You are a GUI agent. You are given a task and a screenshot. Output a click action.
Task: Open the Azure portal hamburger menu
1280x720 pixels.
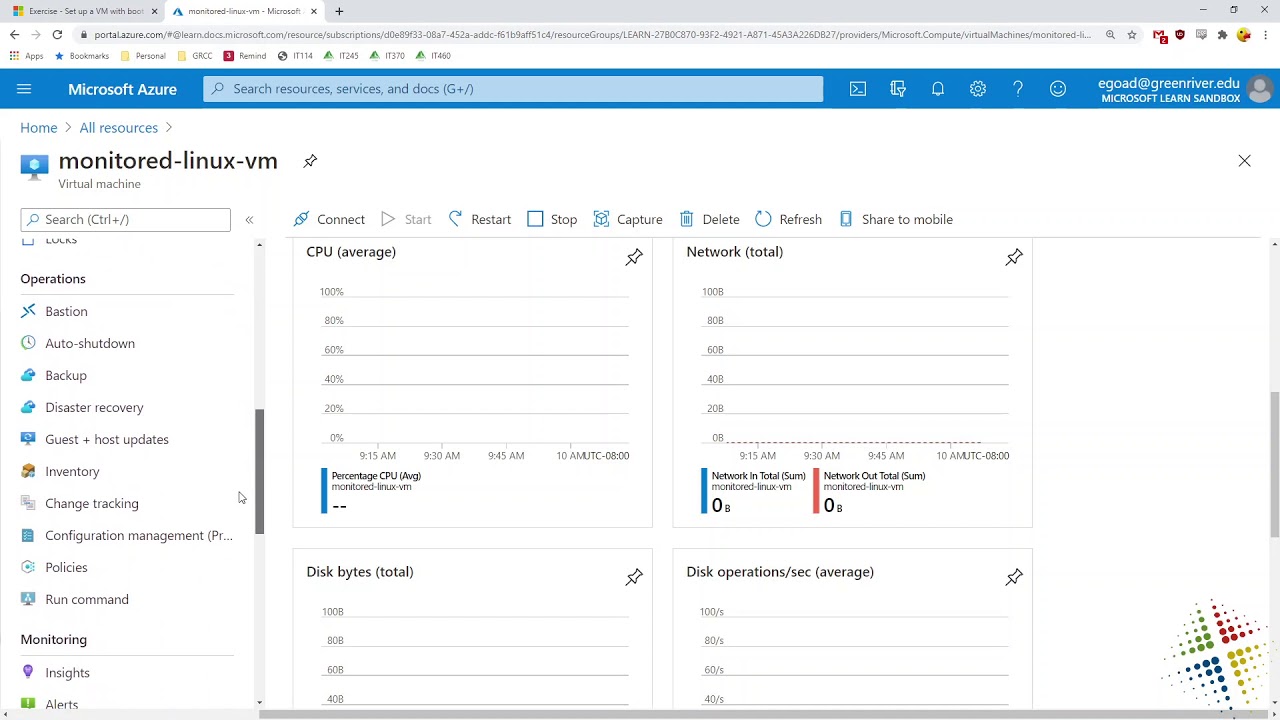(x=24, y=89)
